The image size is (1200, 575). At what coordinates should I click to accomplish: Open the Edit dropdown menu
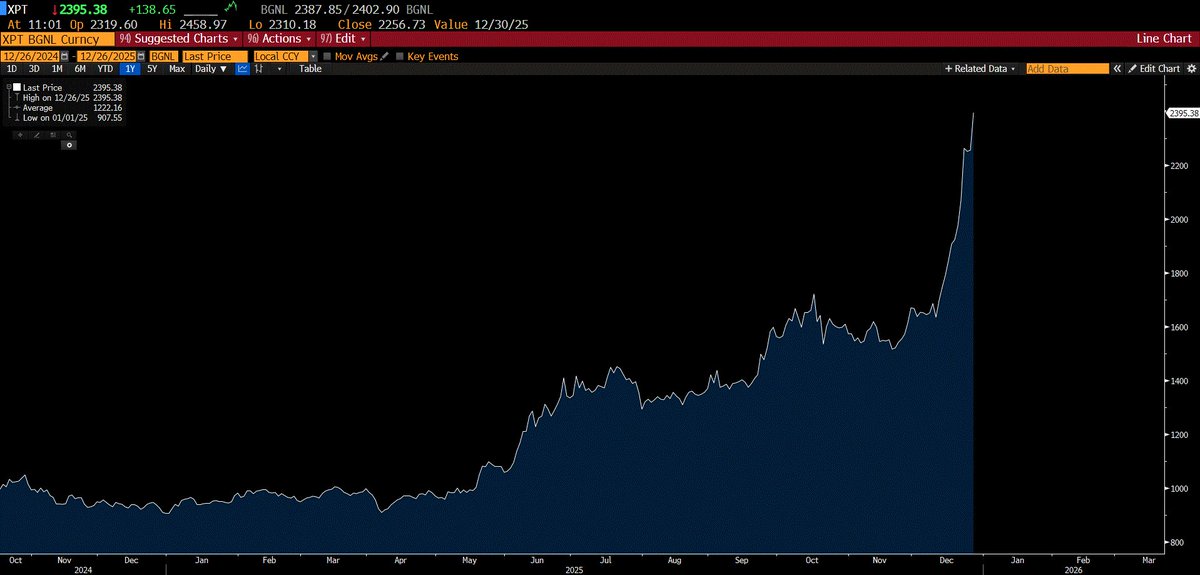click(343, 39)
